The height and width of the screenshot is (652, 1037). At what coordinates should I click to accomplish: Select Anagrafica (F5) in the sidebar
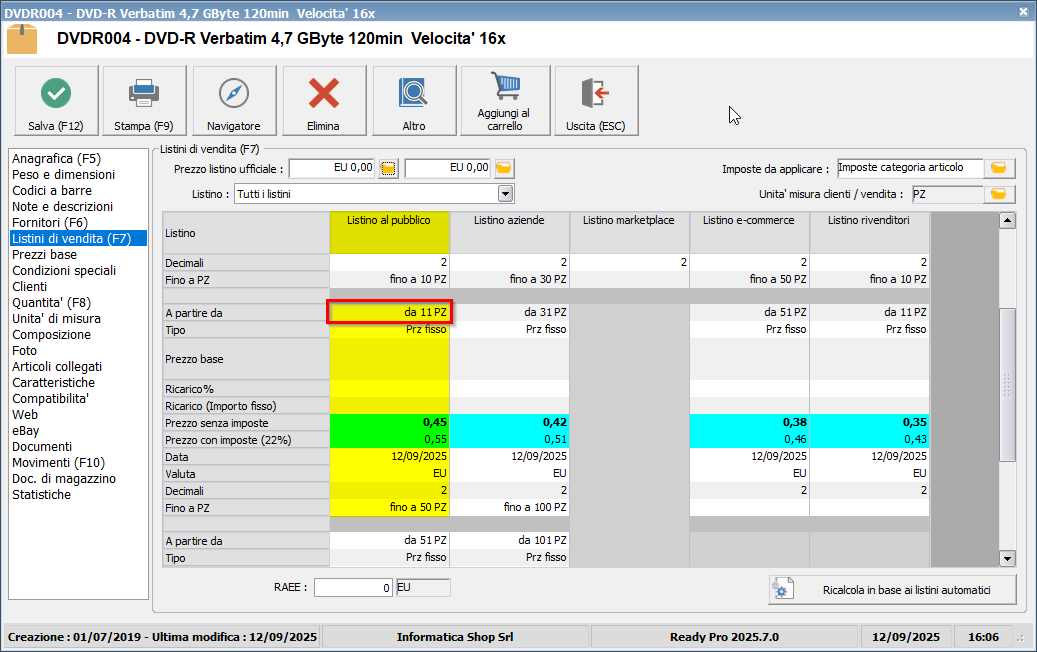coord(56,158)
